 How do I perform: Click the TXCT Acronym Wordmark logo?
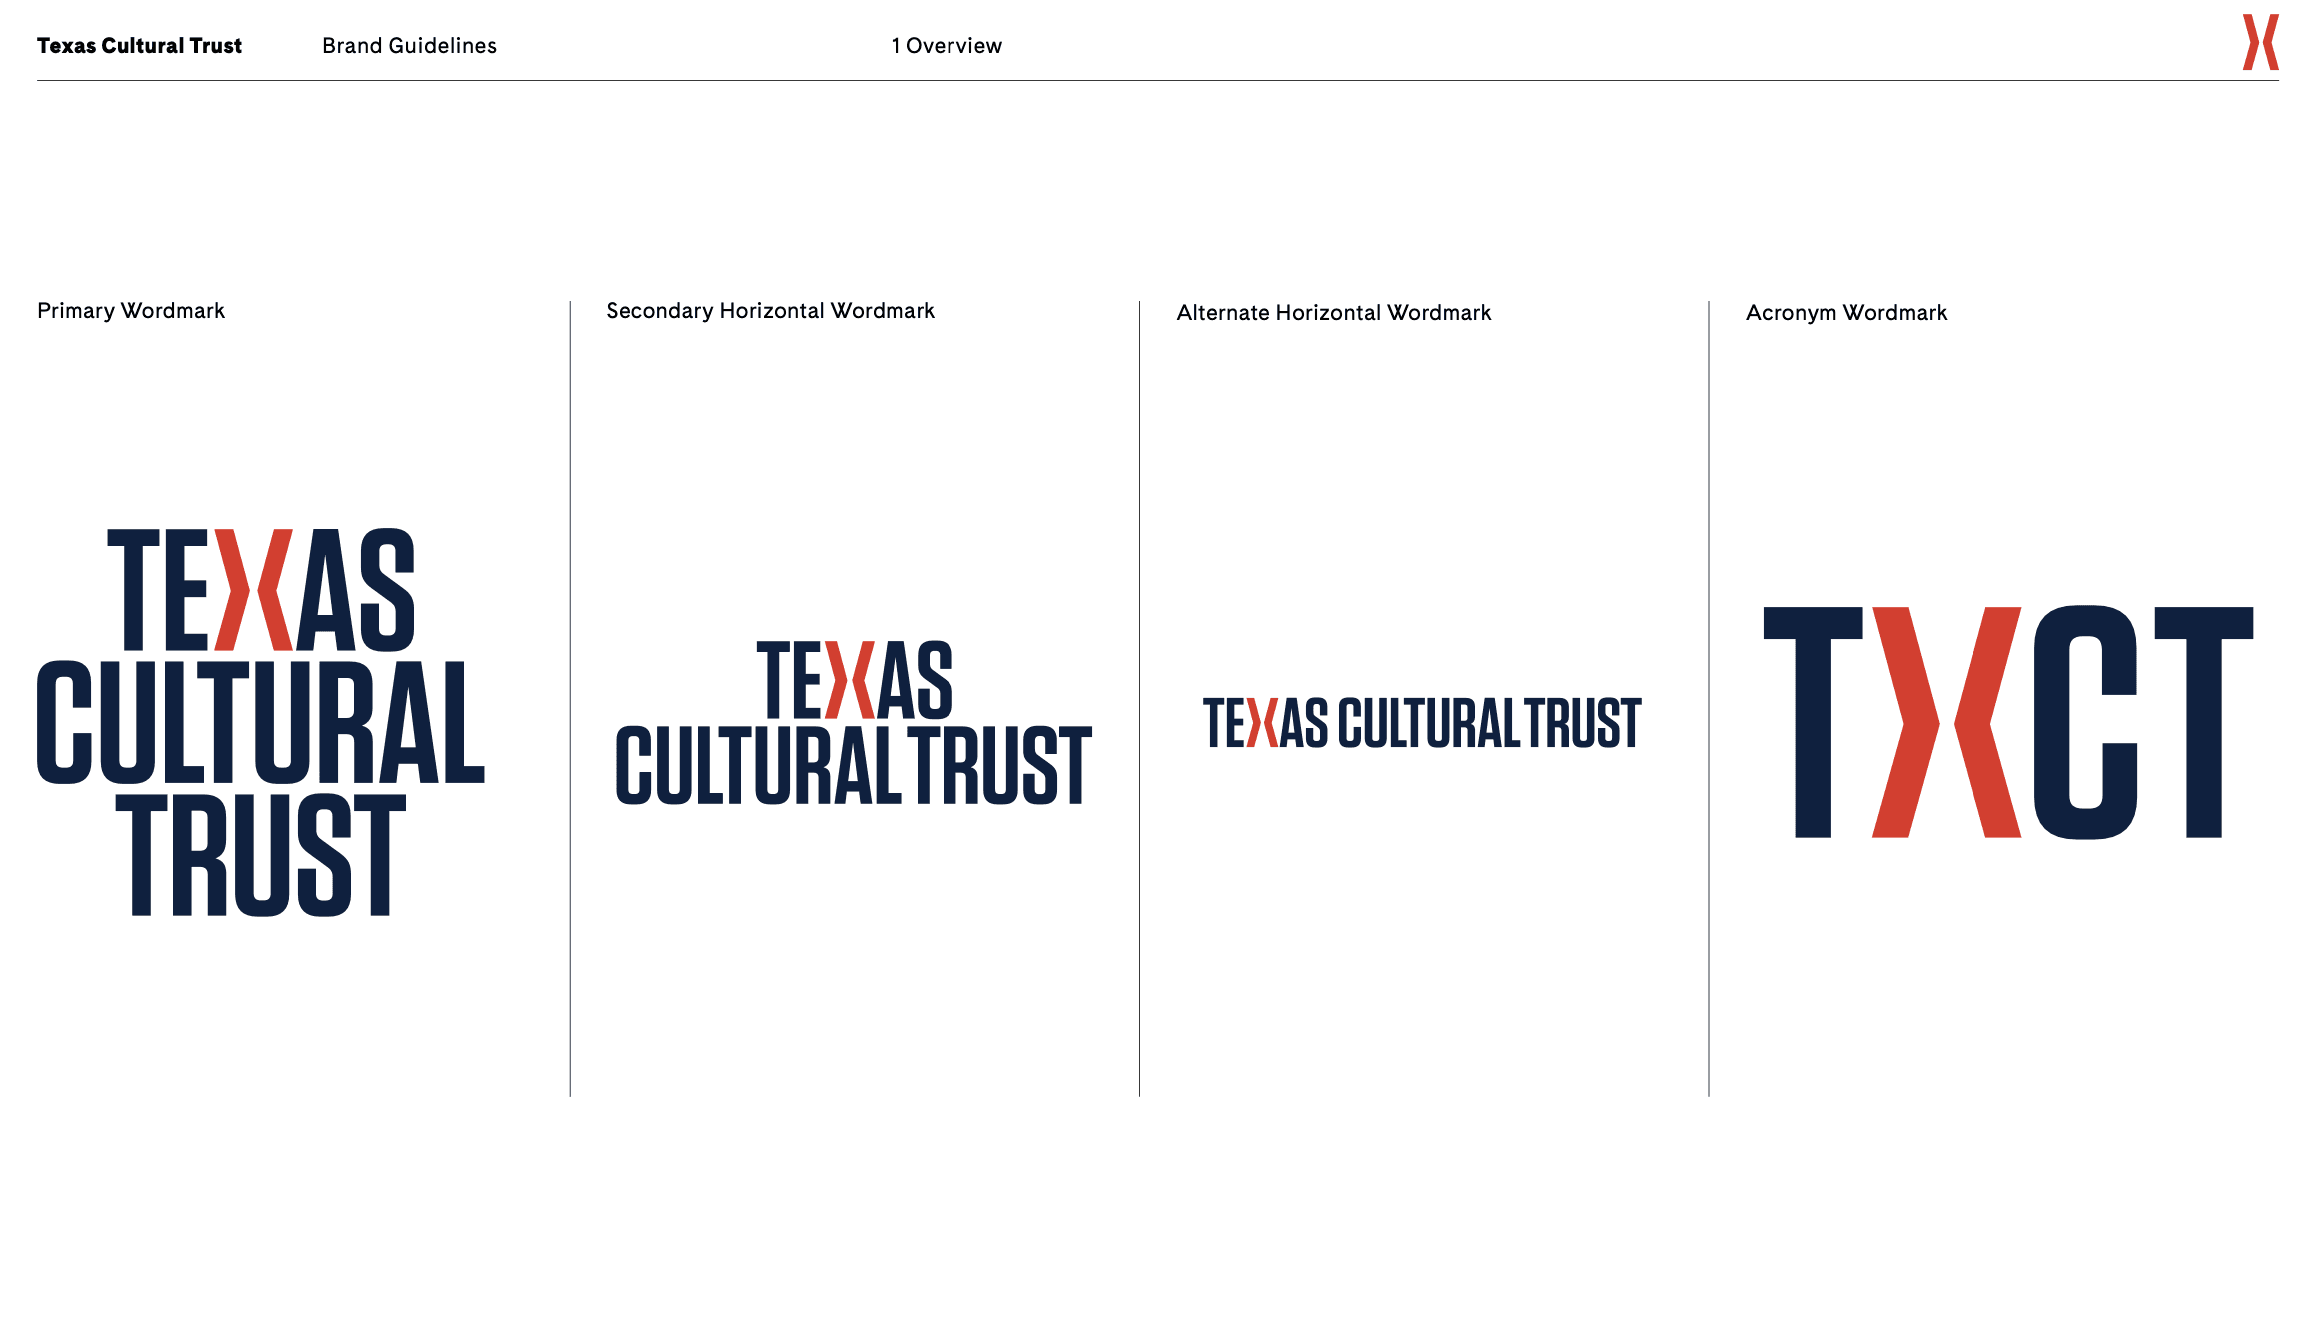(2008, 722)
